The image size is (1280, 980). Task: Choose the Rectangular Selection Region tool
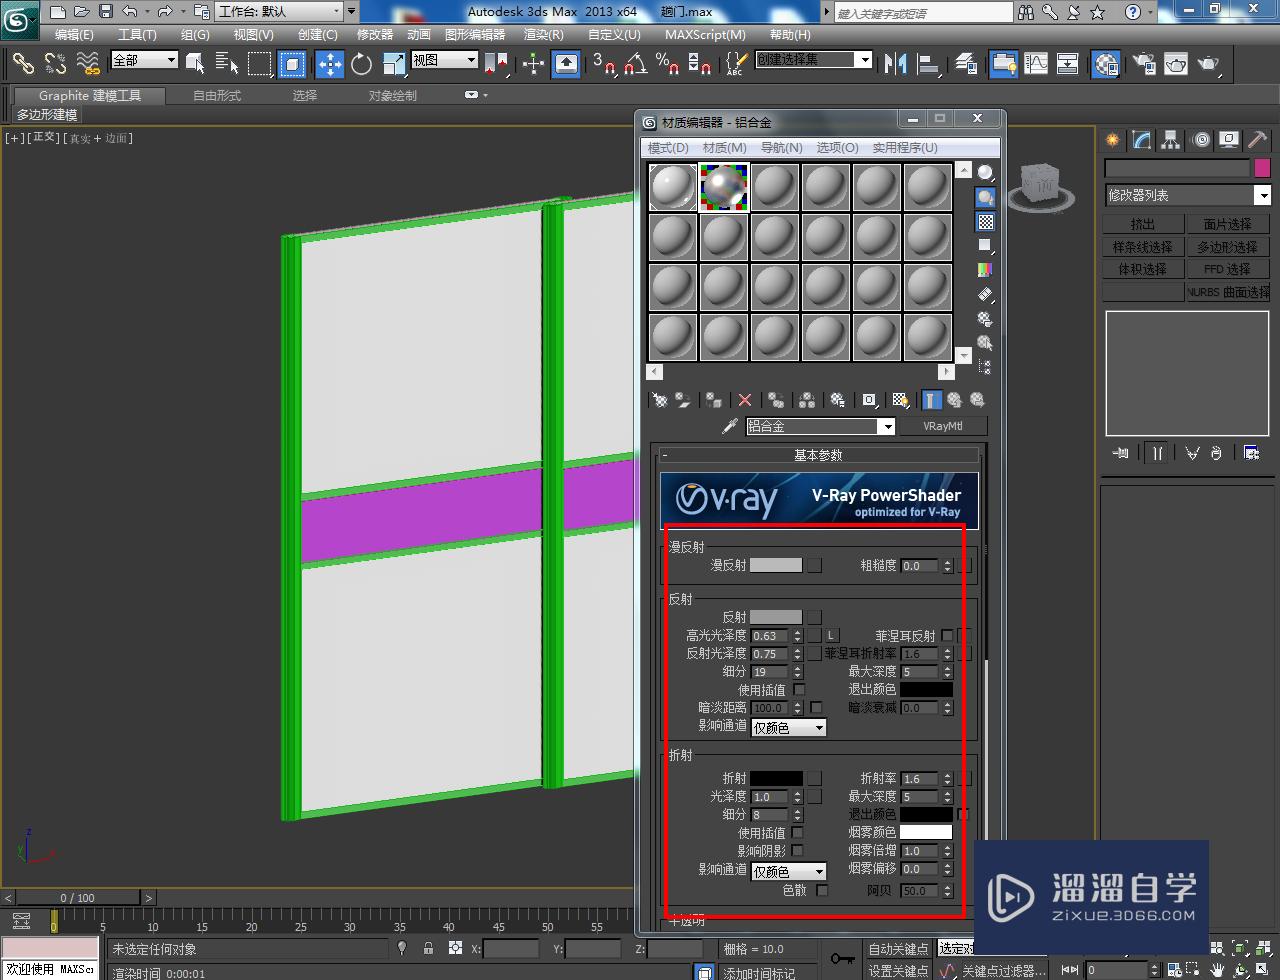[x=260, y=64]
